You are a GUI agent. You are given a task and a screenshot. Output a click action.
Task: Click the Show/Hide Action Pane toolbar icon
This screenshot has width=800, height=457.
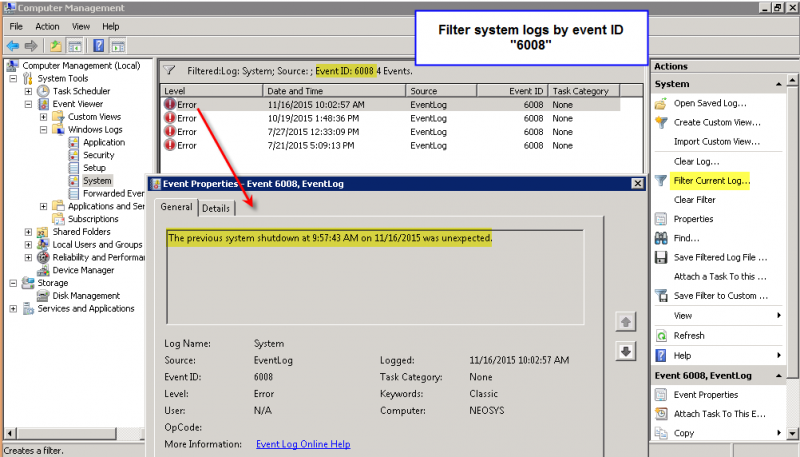tap(118, 46)
